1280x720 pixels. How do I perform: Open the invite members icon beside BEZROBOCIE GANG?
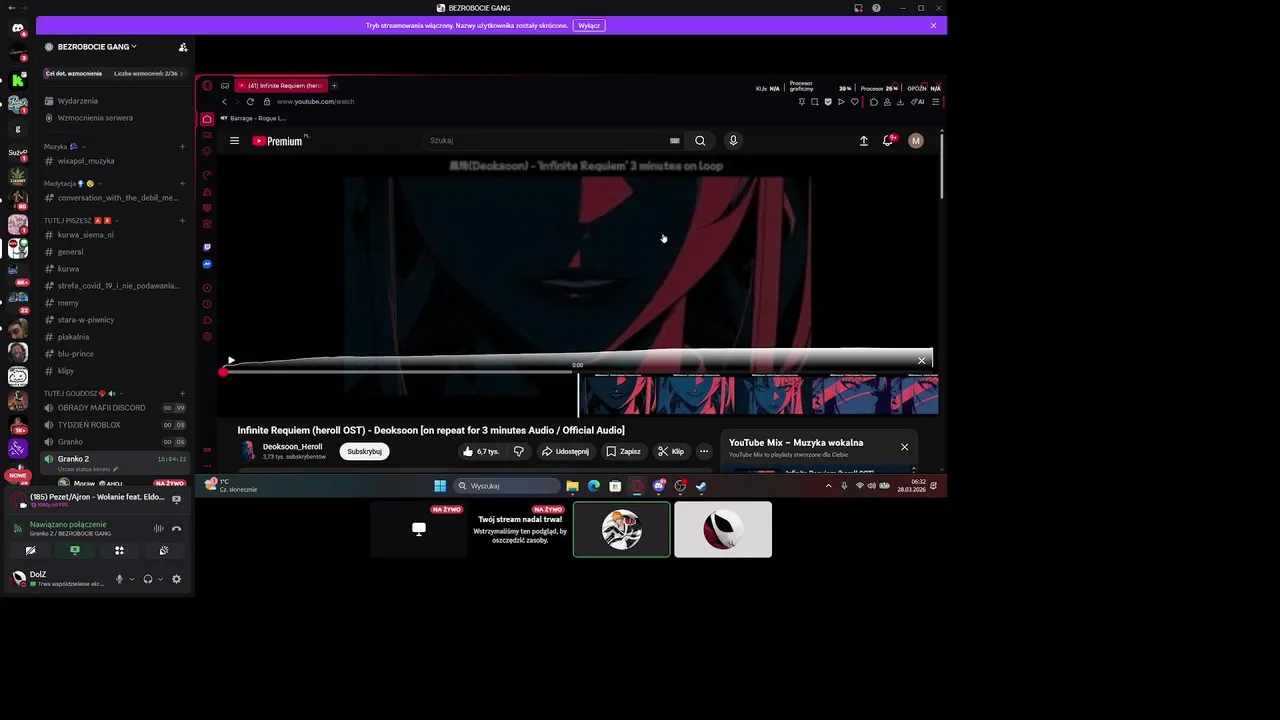(x=182, y=47)
